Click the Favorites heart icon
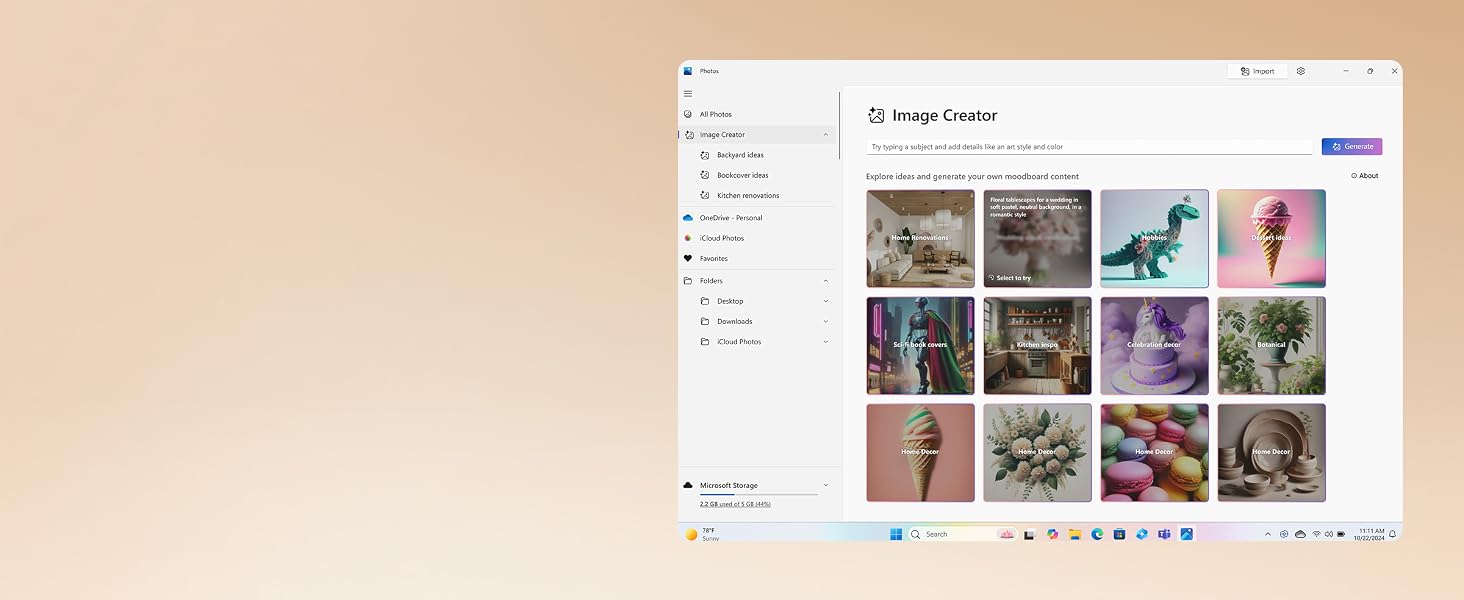Screen dimensions: 1464x600 tap(688, 258)
